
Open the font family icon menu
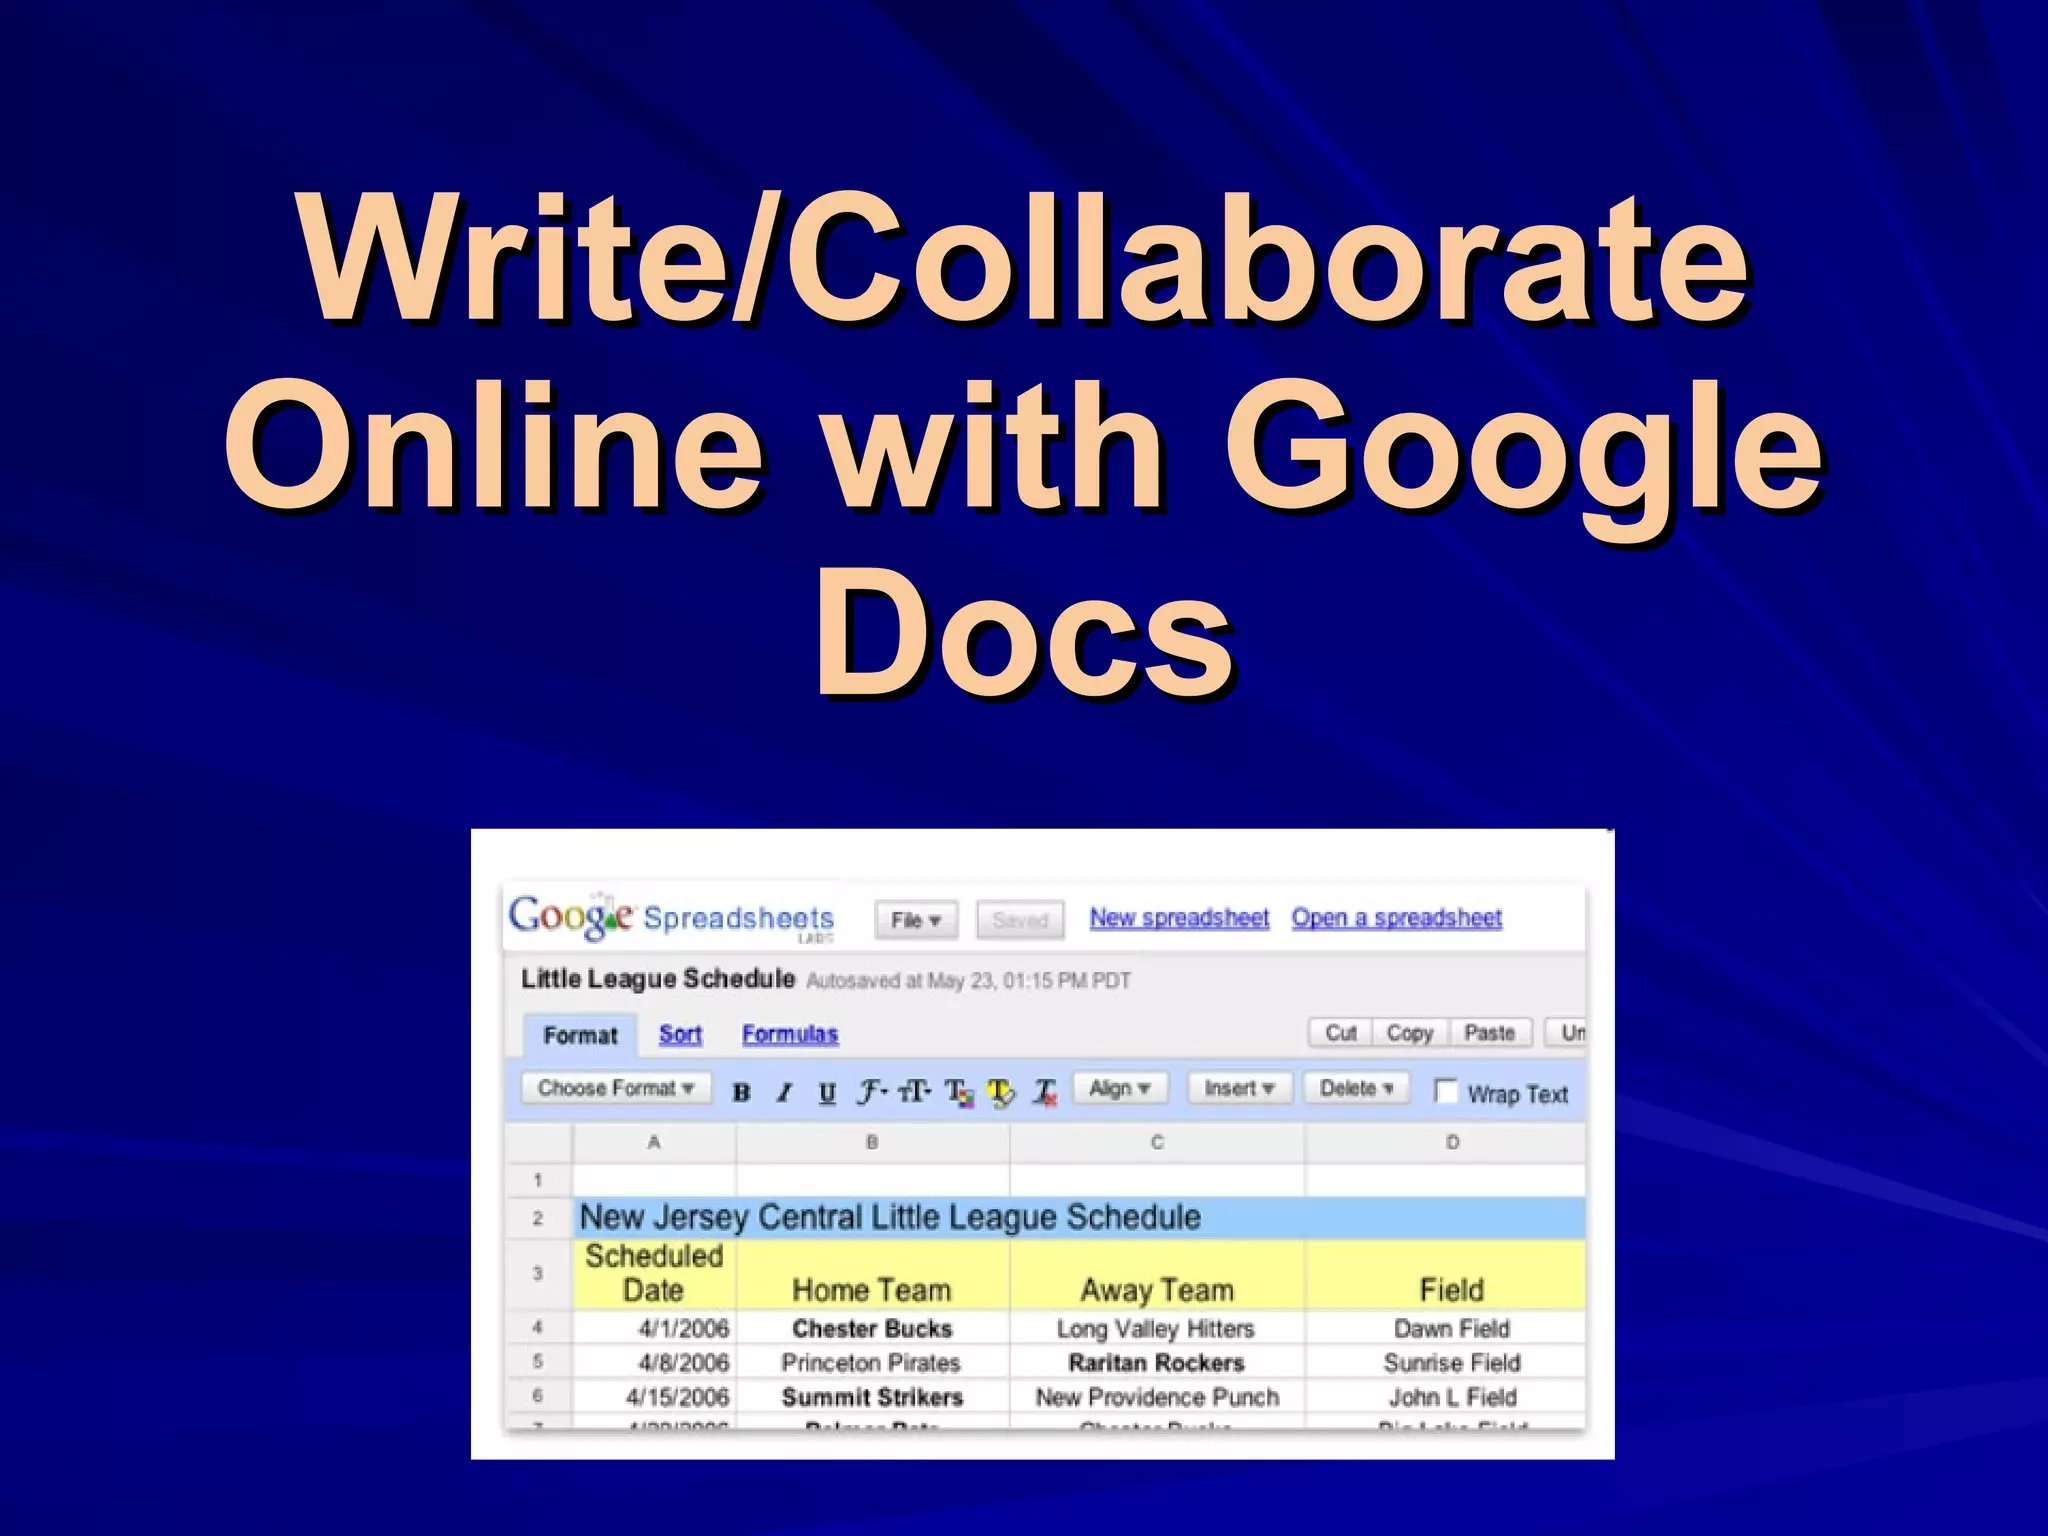click(x=871, y=1091)
